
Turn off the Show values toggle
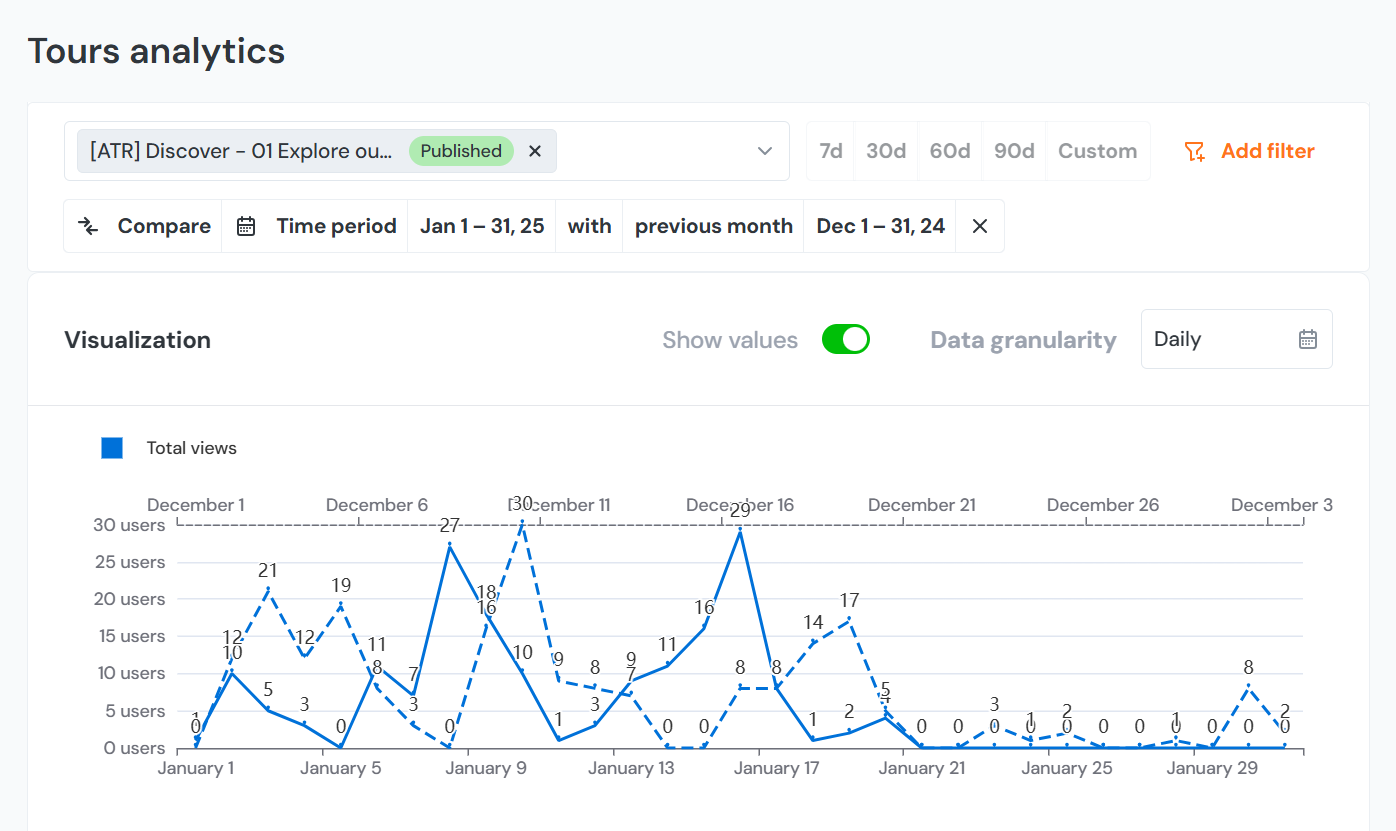845,340
